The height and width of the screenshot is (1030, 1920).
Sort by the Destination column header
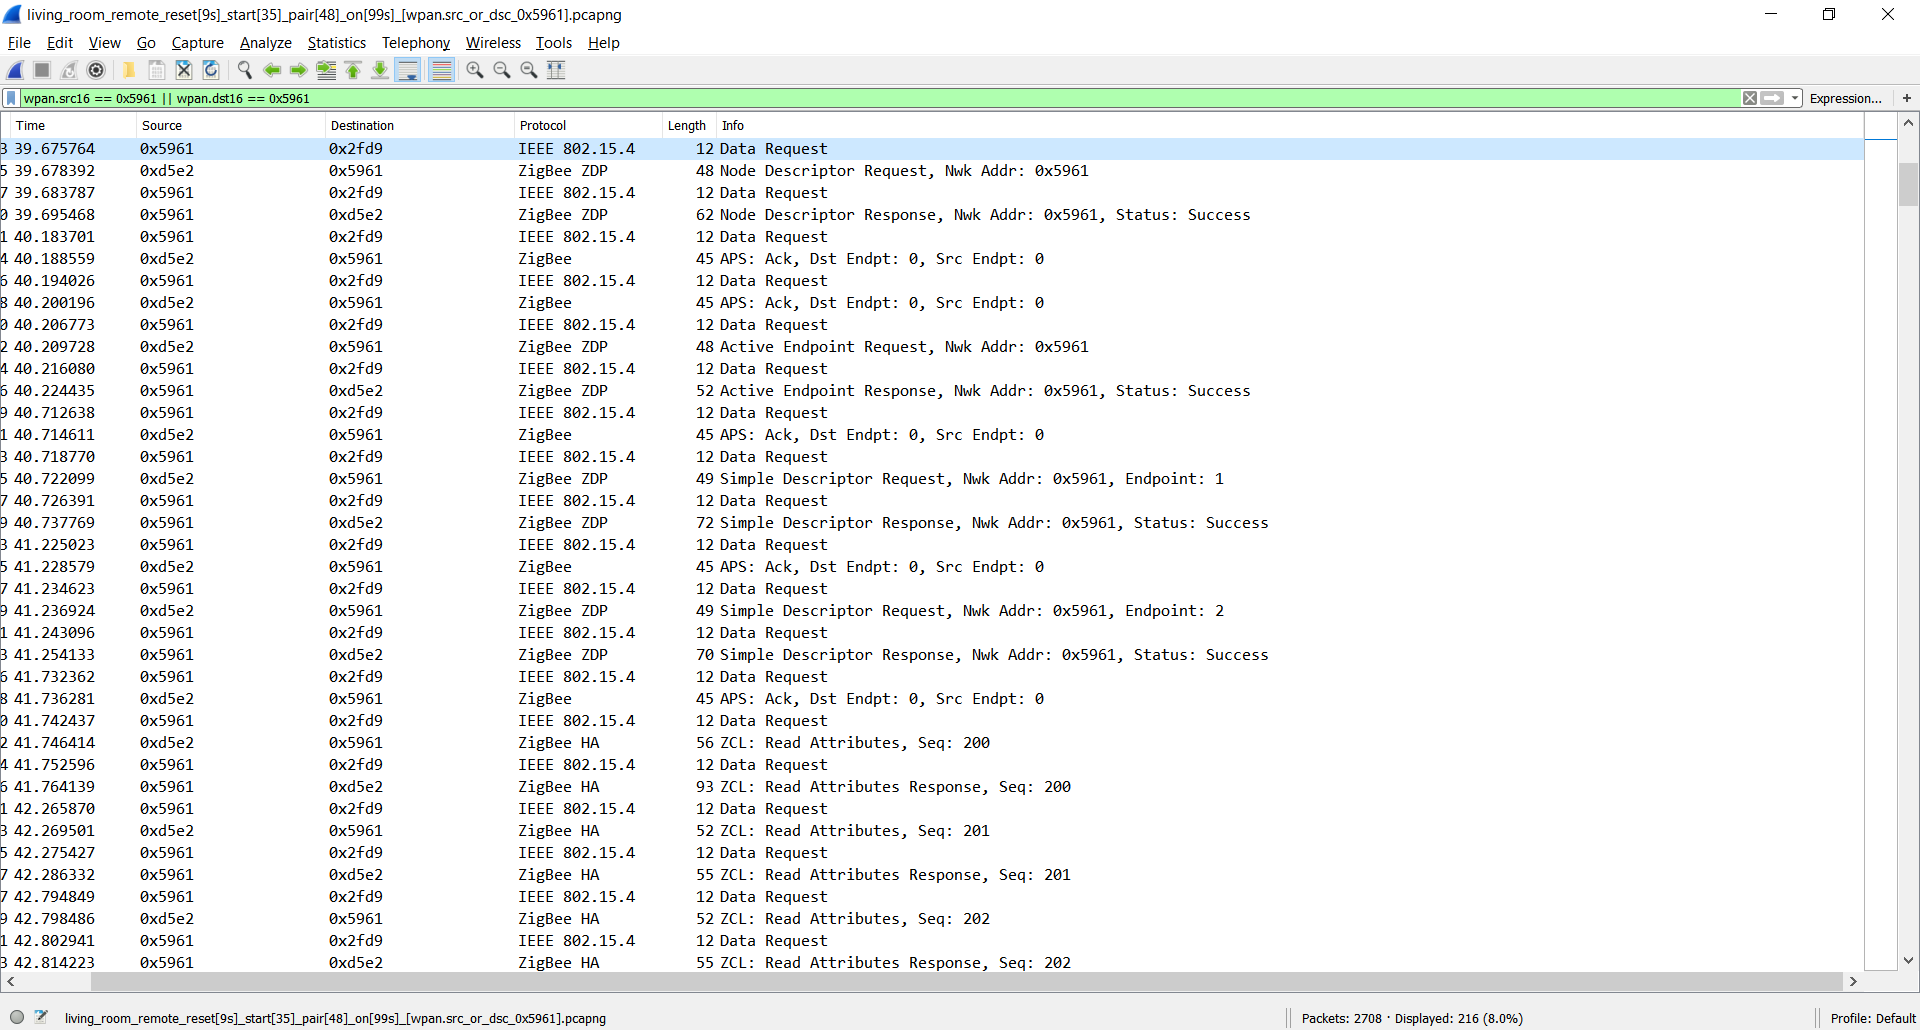coord(420,125)
